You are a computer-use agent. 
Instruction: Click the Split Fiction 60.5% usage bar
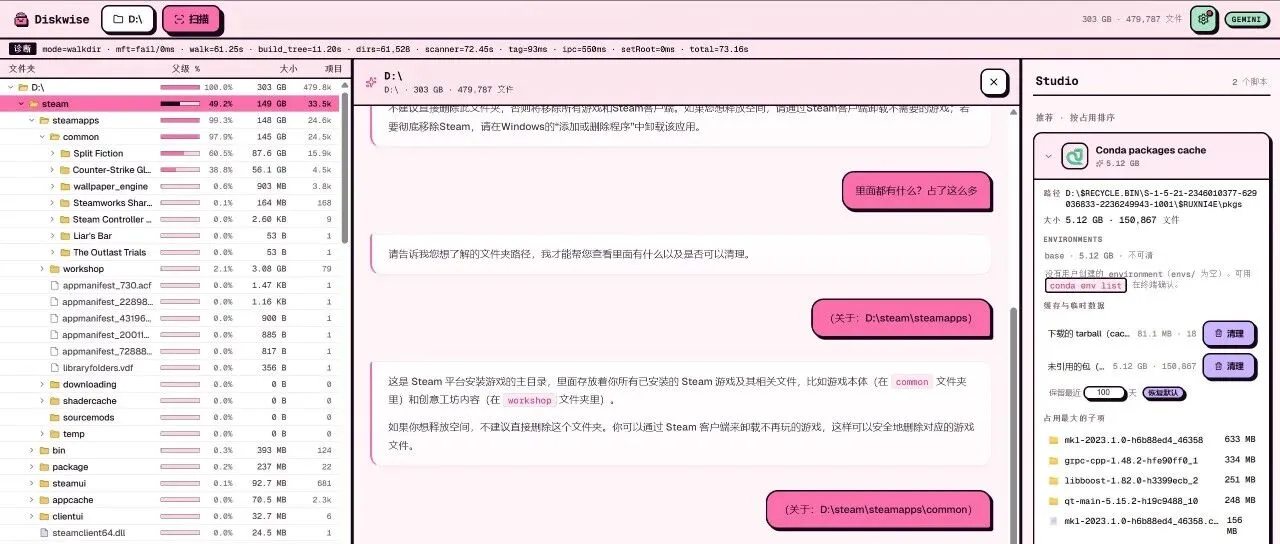pyautogui.click(x=180, y=153)
